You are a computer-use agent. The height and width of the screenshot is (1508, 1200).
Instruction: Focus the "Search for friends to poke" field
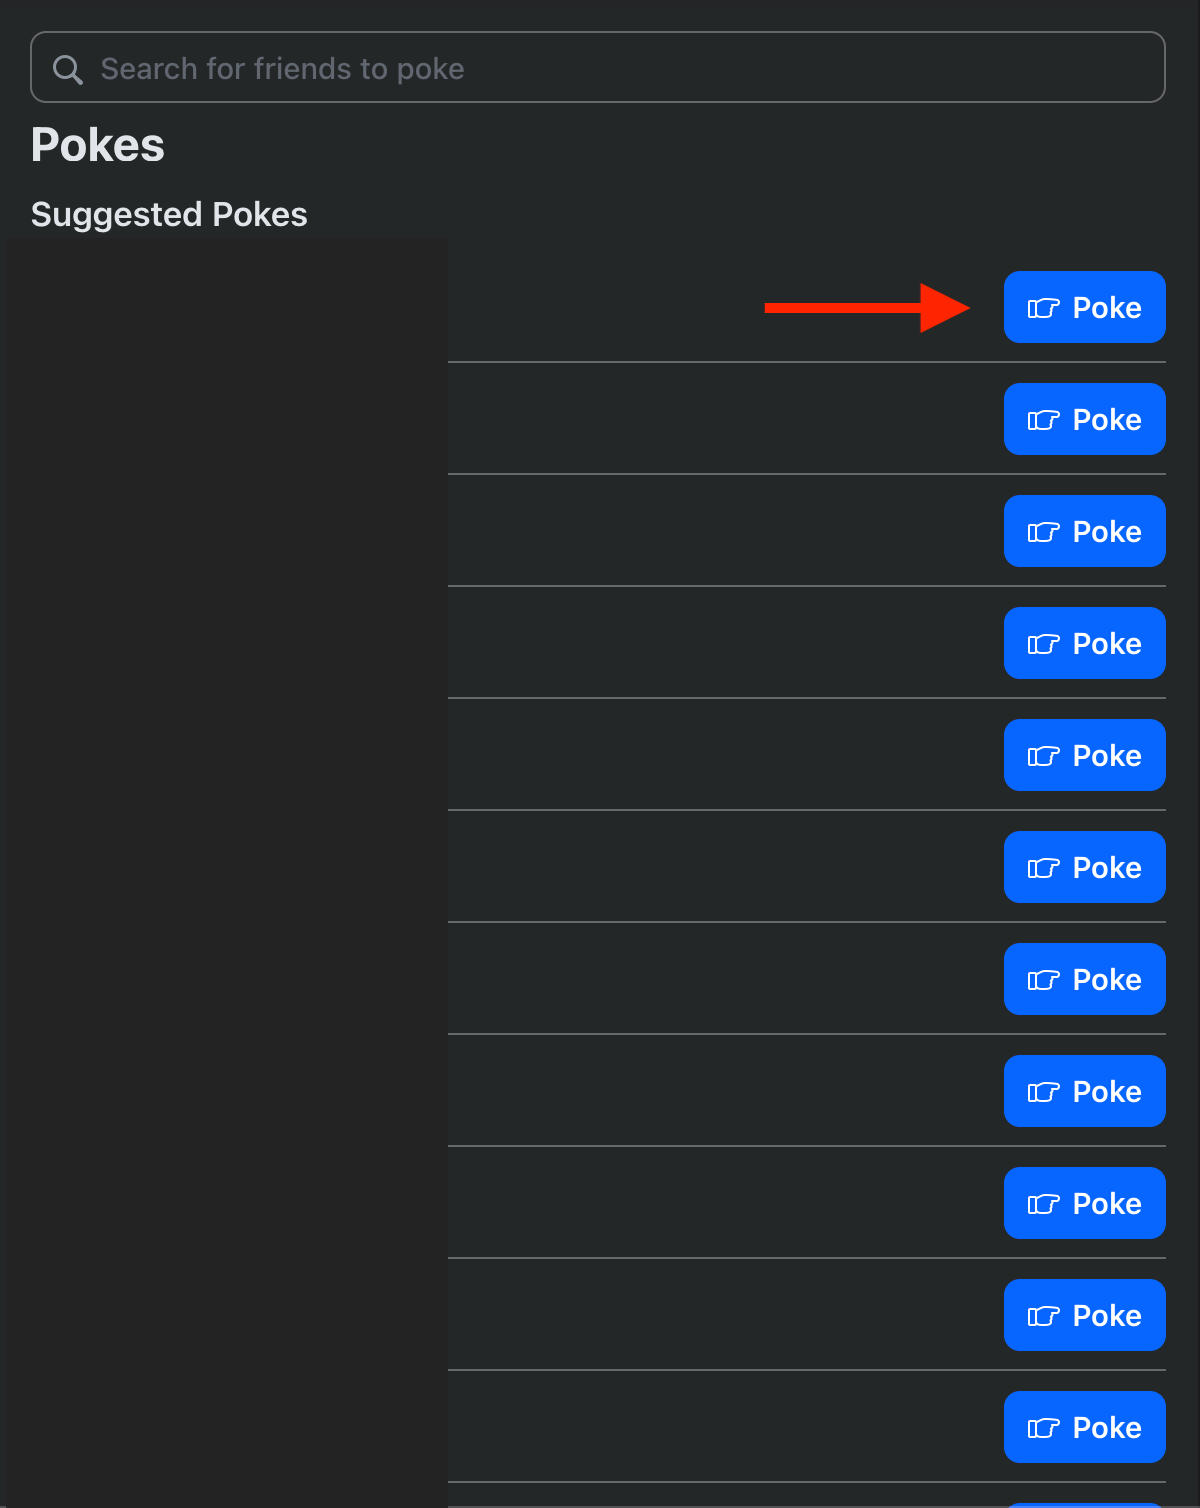pos(600,68)
